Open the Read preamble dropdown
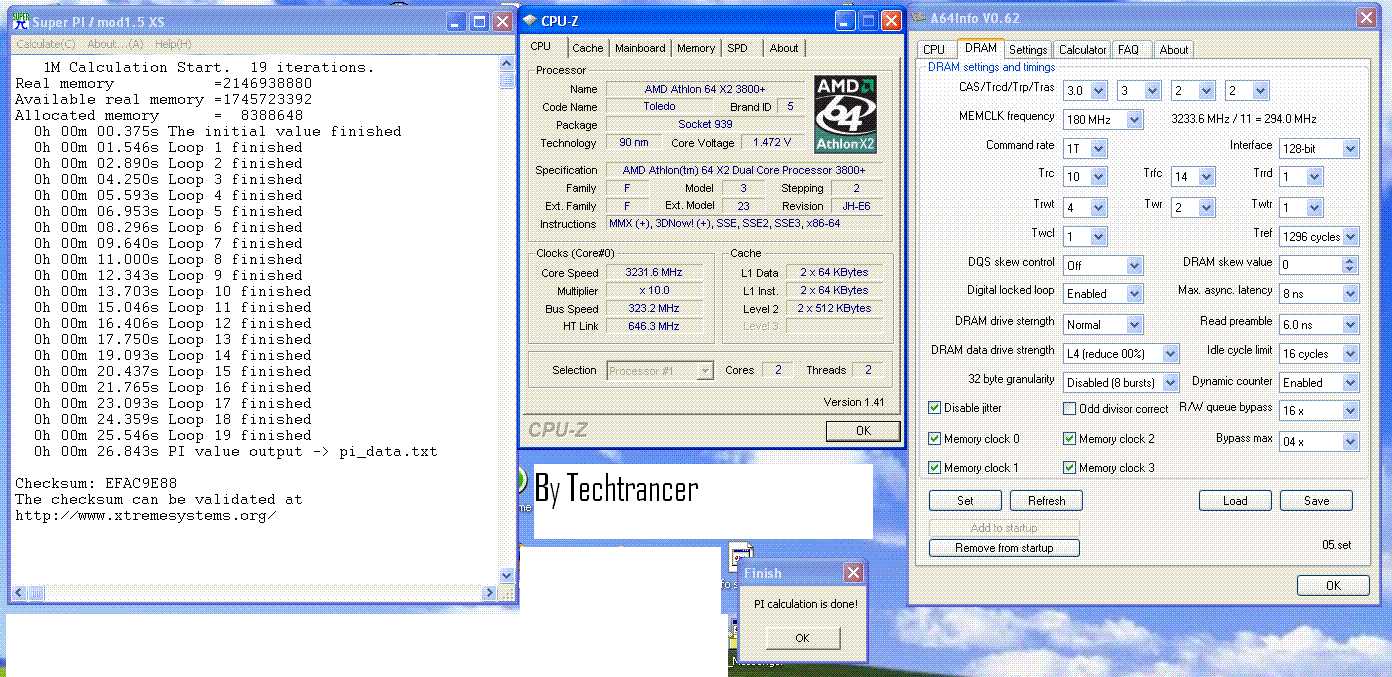 tap(1350, 325)
